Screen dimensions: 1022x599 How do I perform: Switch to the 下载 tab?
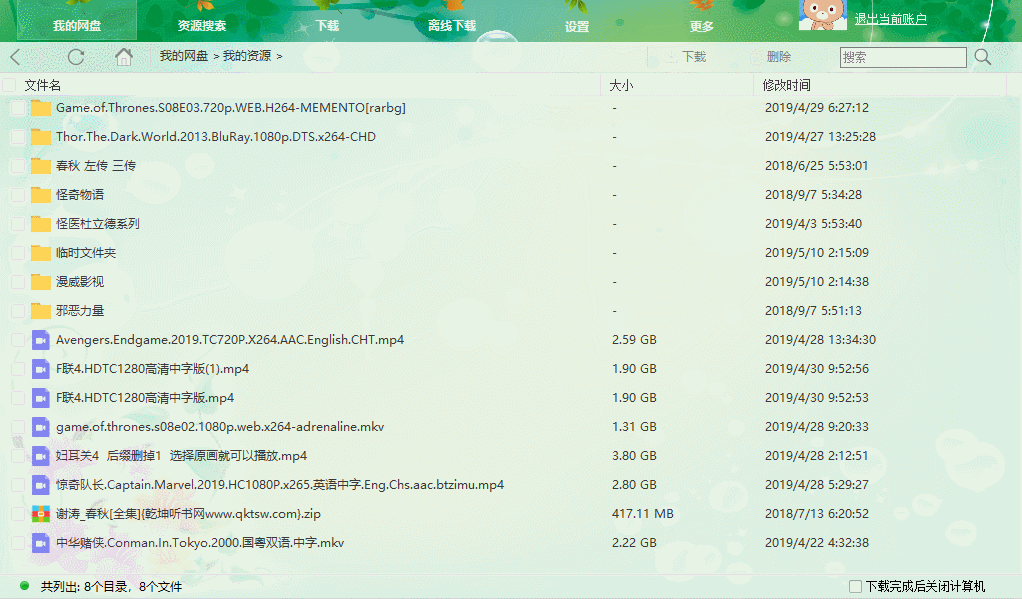pos(327,25)
